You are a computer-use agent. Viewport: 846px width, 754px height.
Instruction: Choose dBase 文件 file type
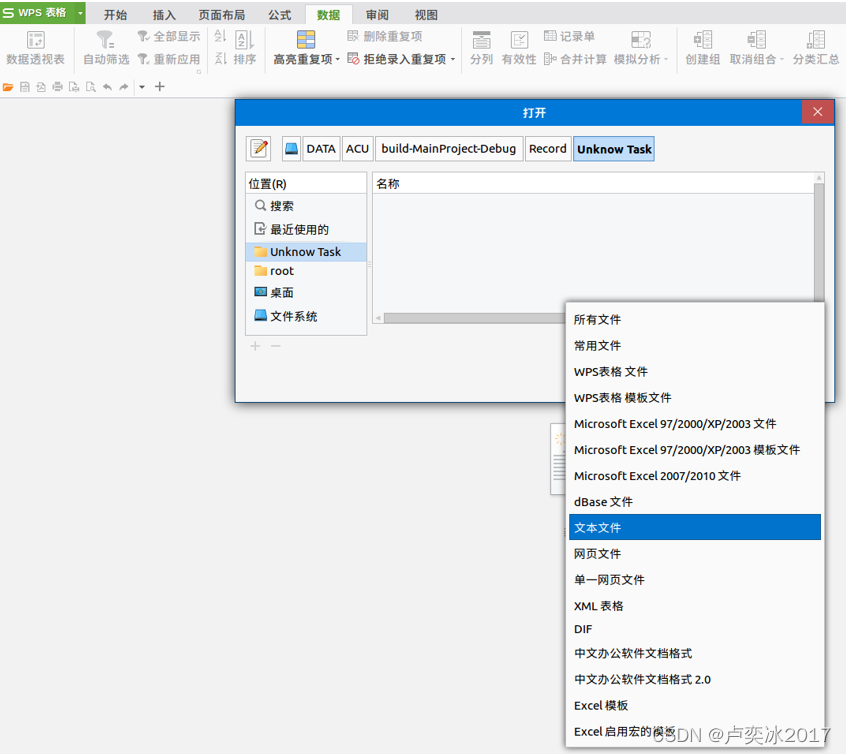(x=695, y=502)
